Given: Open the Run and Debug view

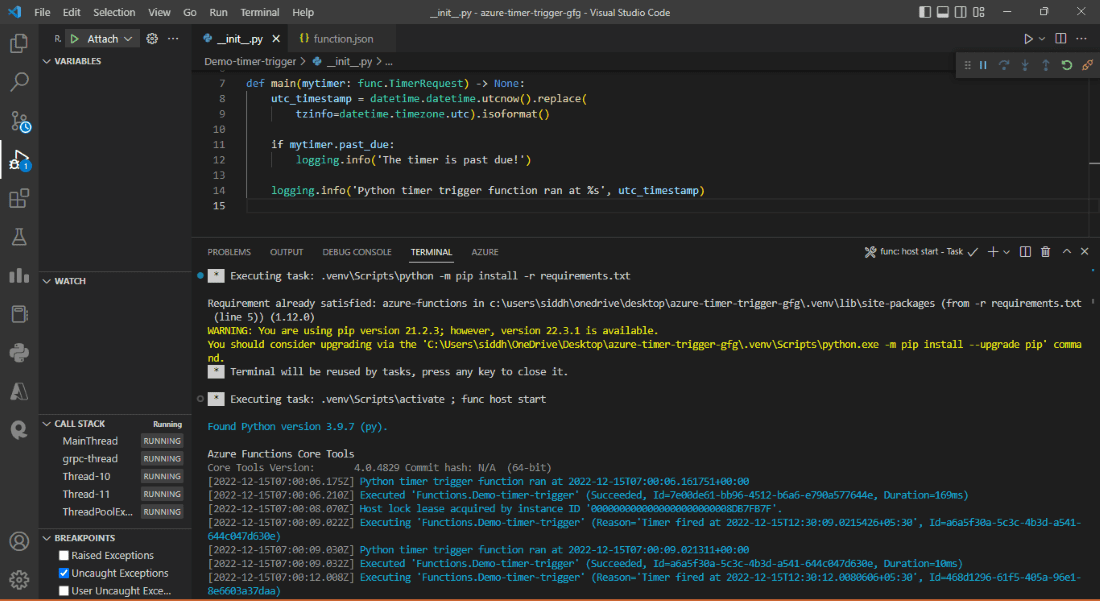Looking at the screenshot, I should tap(19, 160).
